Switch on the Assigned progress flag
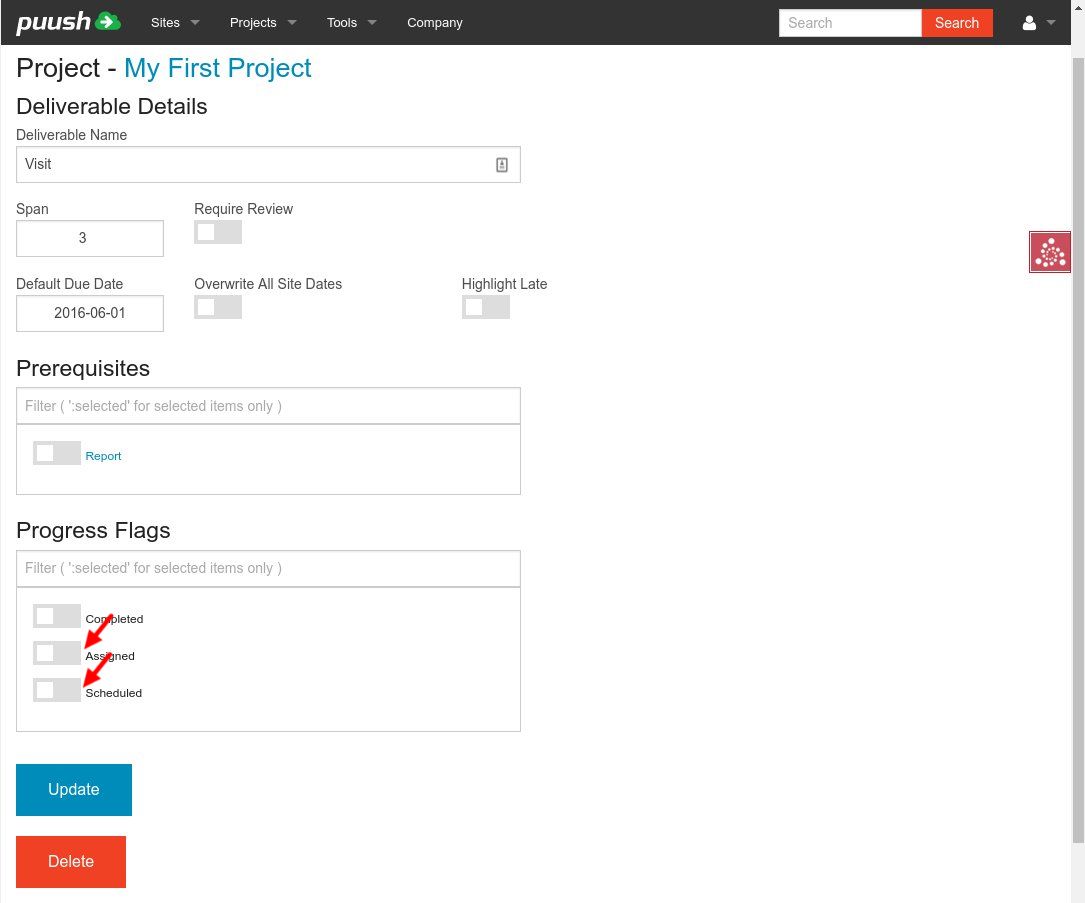 pyautogui.click(x=57, y=653)
